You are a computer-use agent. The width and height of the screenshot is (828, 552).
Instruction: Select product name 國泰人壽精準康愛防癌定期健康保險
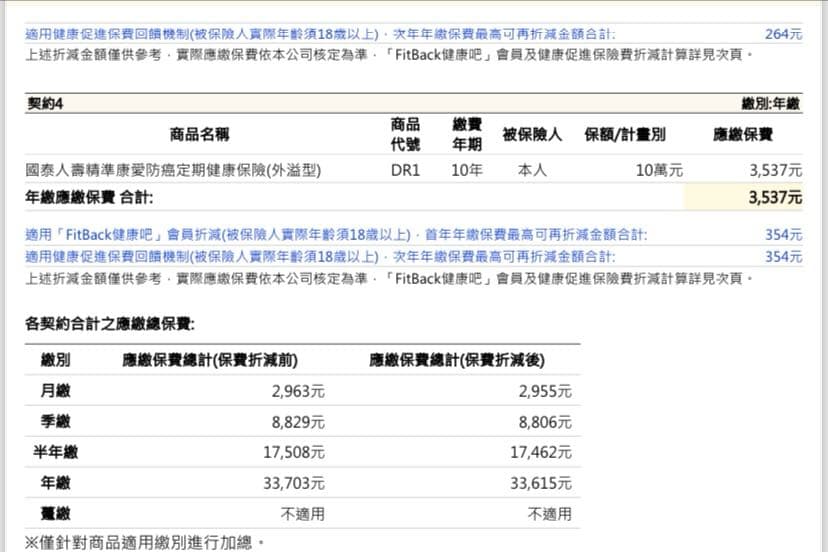click(x=173, y=170)
